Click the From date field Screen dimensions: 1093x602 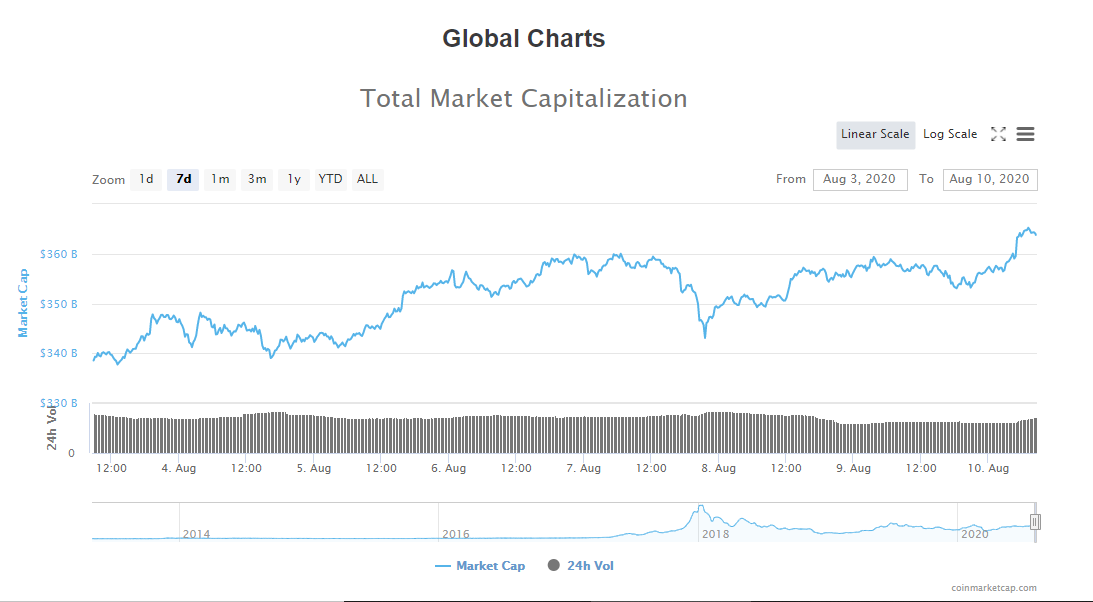pos(860,179)
